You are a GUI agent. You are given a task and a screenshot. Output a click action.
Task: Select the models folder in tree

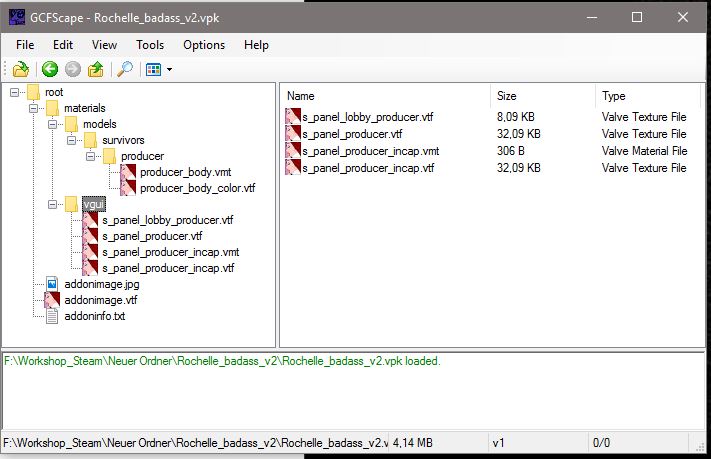pos(100,124)
